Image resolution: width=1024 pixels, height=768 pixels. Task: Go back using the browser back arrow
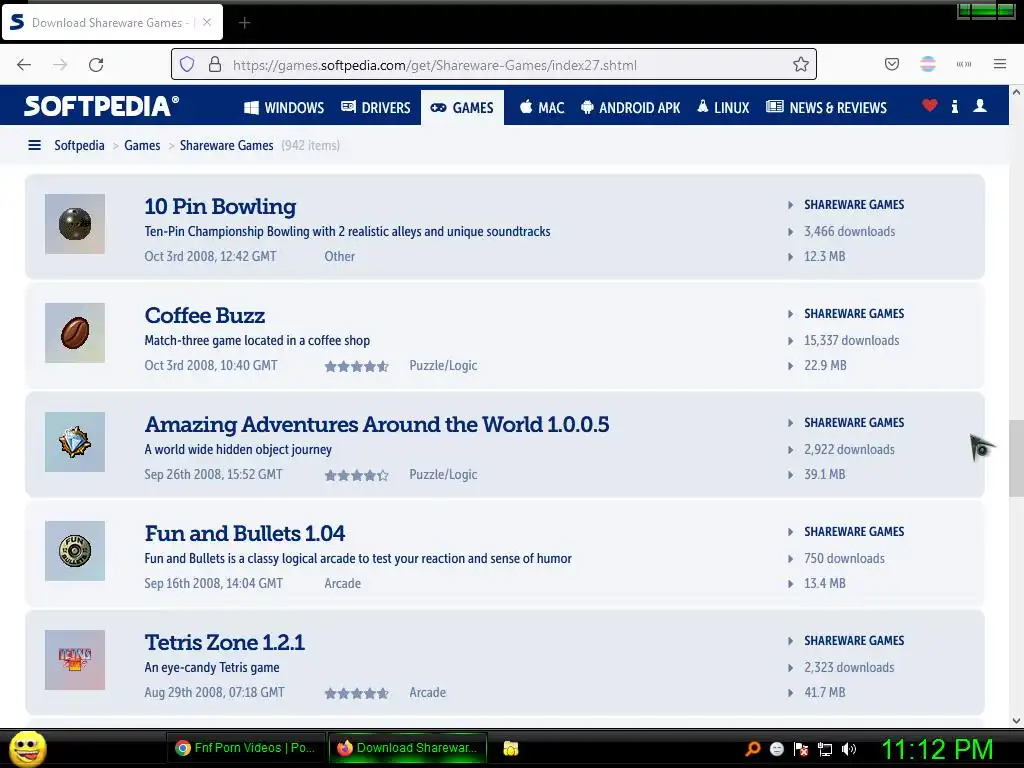[24, 65]
